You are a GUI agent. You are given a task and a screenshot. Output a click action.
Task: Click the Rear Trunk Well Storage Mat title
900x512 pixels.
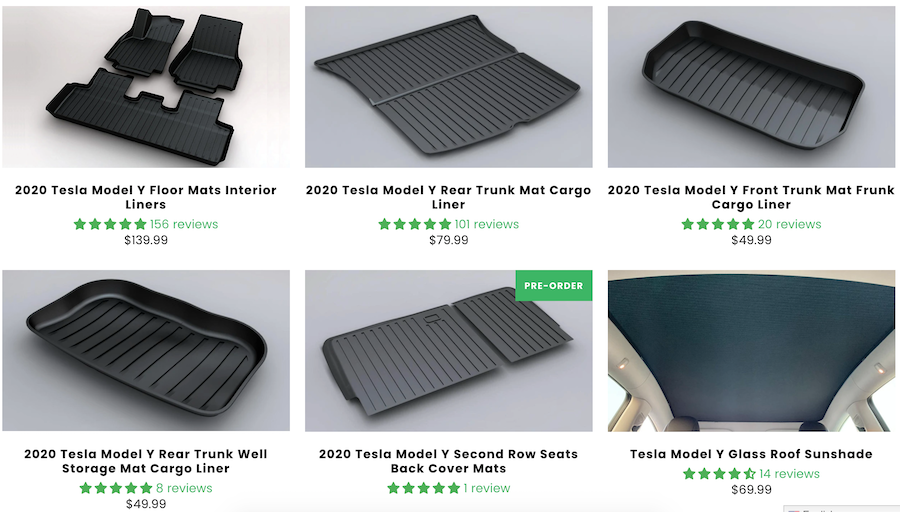[146, 461]
